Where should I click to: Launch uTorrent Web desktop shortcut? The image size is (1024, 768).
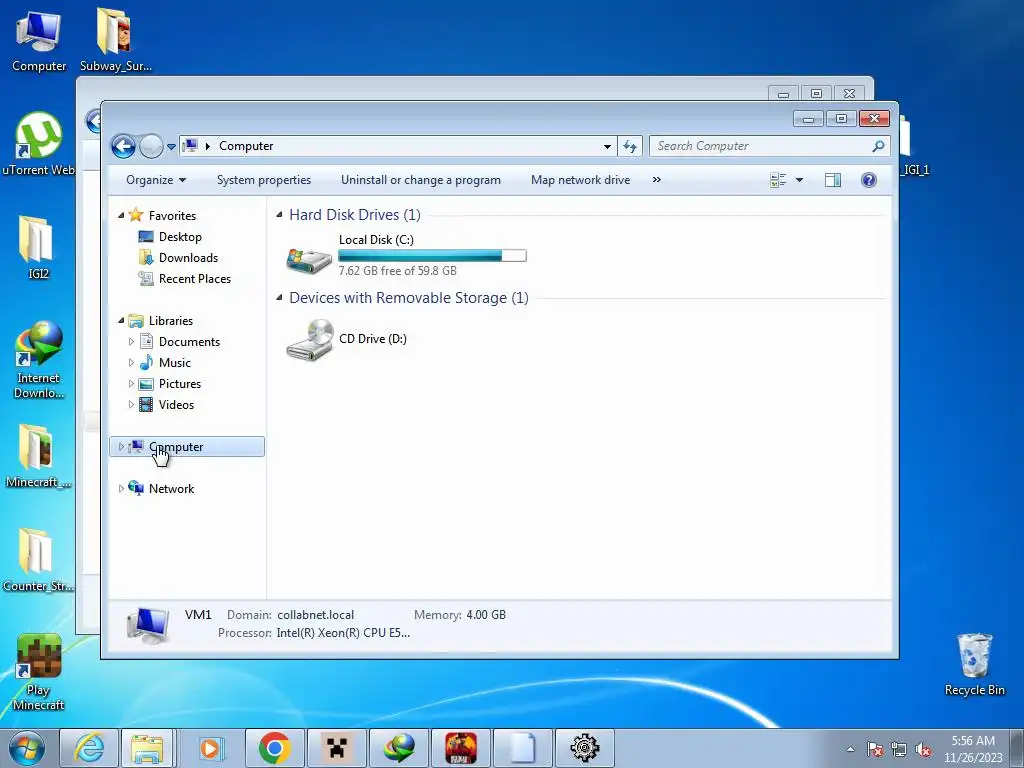click(38, 144)
